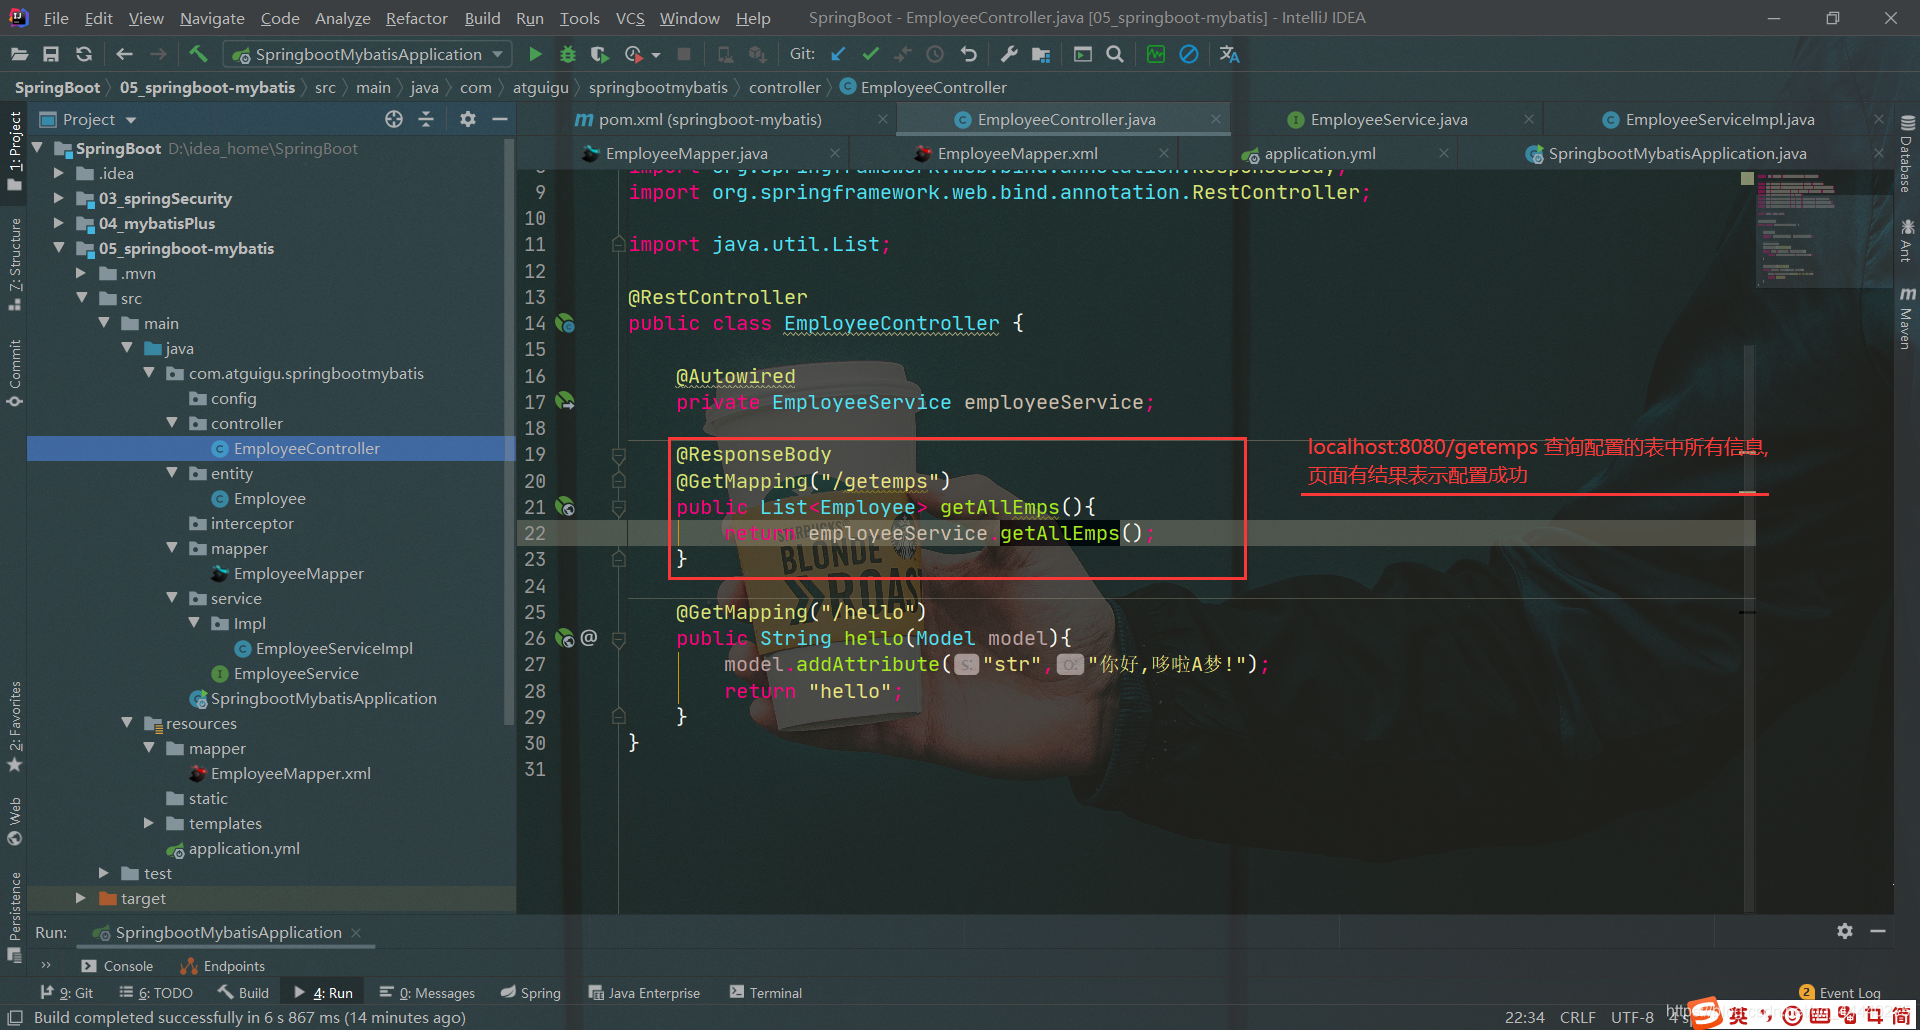
Task: Collapse the resources folder
Action: pos(127,723)
